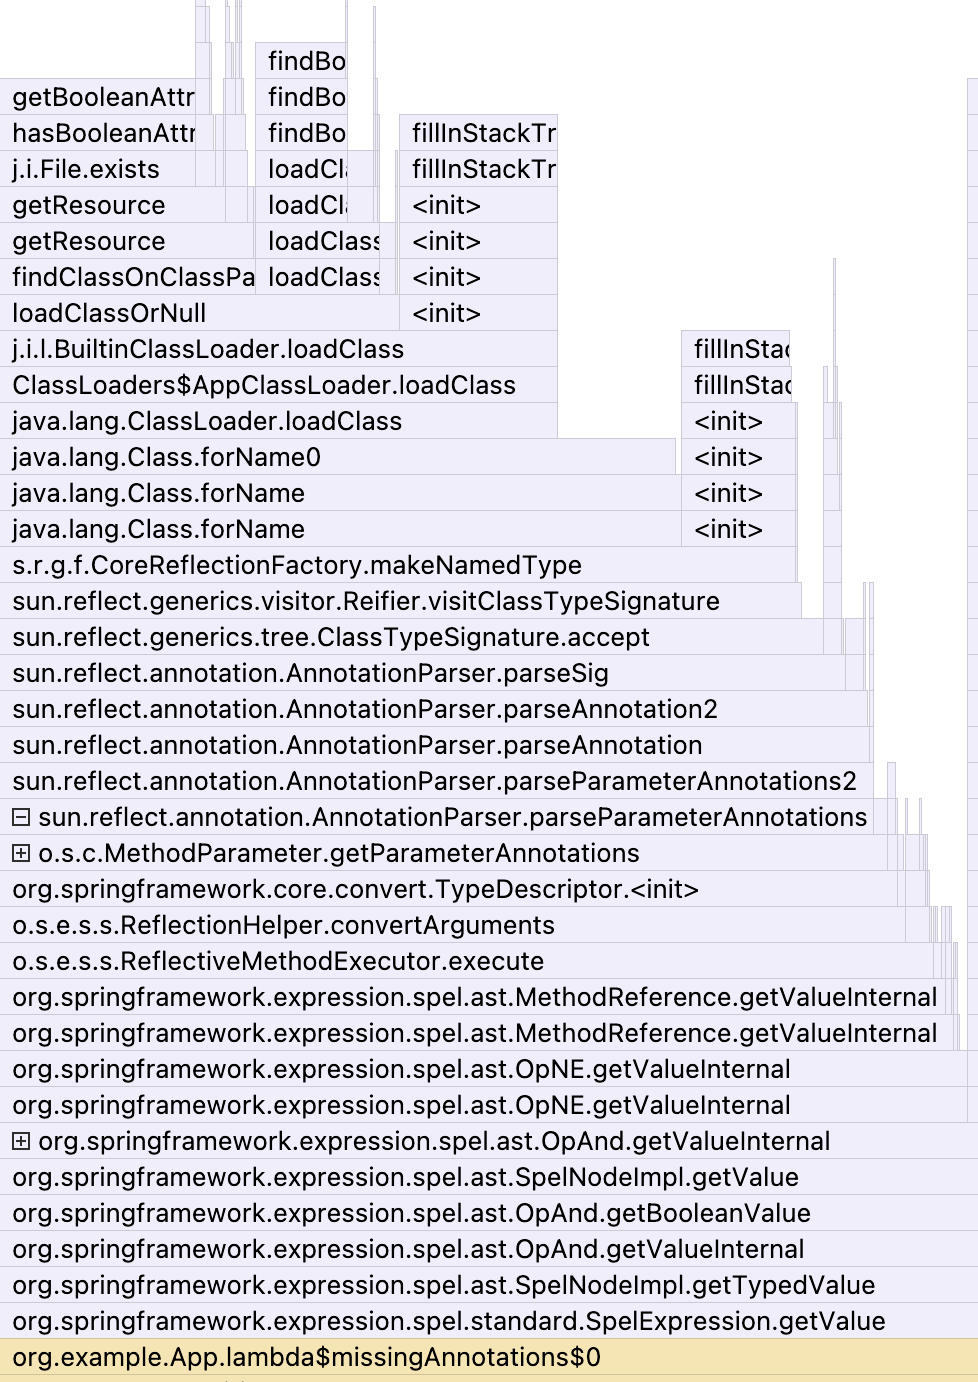Click the <init> frame beside java.lang.ClassLoader.loadClass
The width and height of the screenshot is (978, 1382).
coord(739,421)
